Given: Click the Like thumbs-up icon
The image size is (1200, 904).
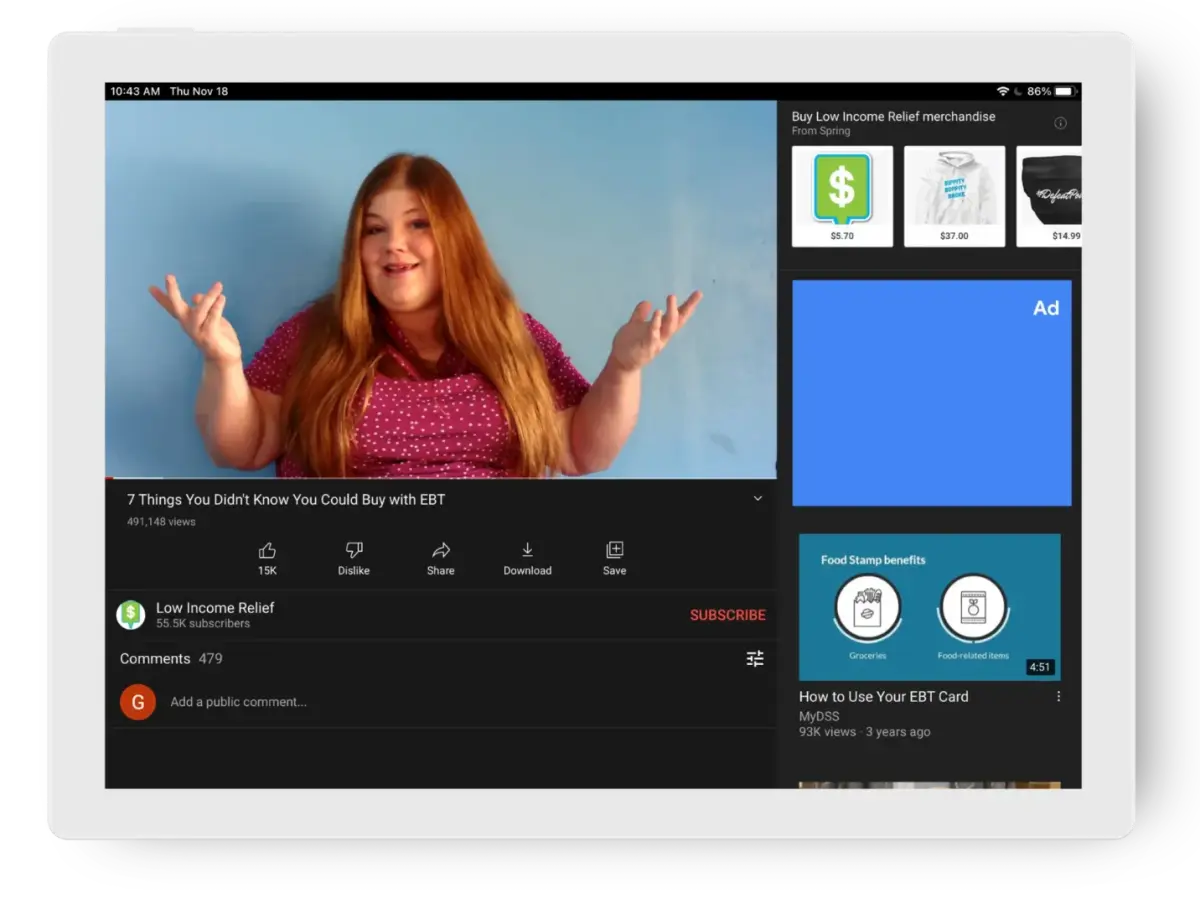Looking at the screenshot, I should coord(267,551).
